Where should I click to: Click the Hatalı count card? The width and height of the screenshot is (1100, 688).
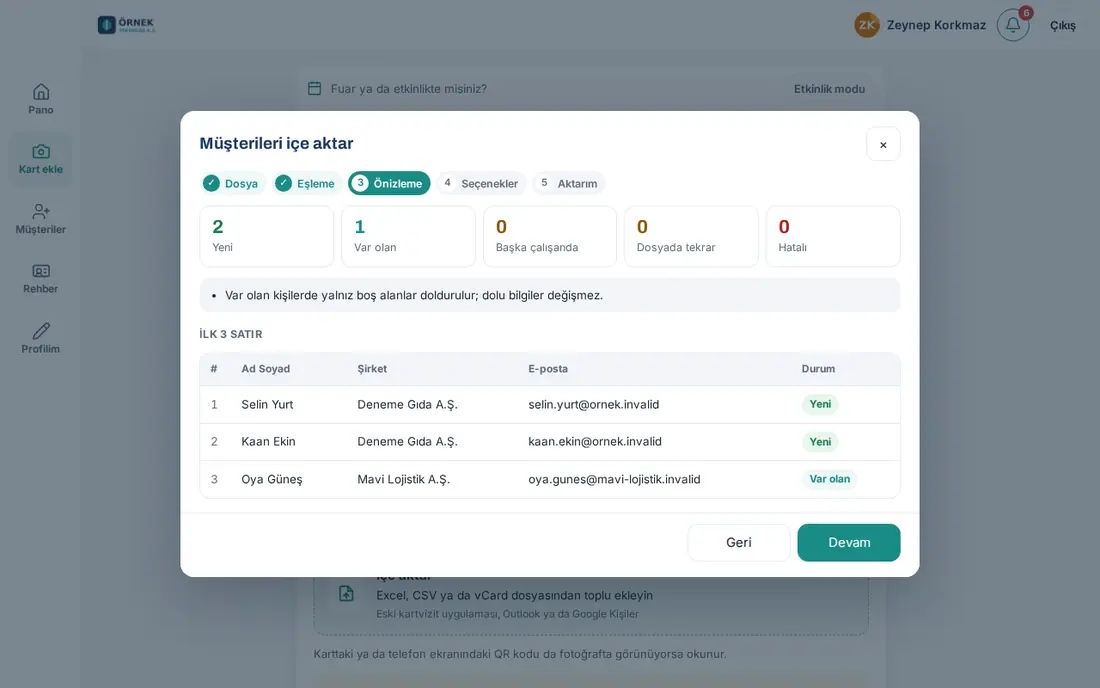coord(833,236)
